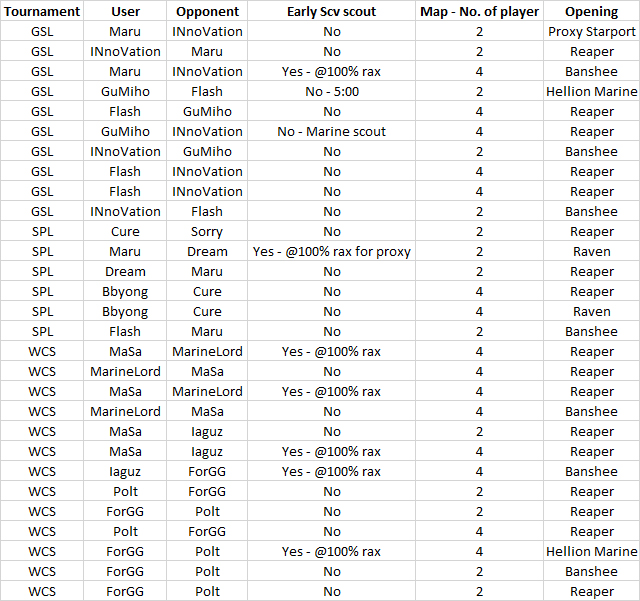Click Dream in the User column
This screenshot has height=601, width=640.
coord(125,271)
